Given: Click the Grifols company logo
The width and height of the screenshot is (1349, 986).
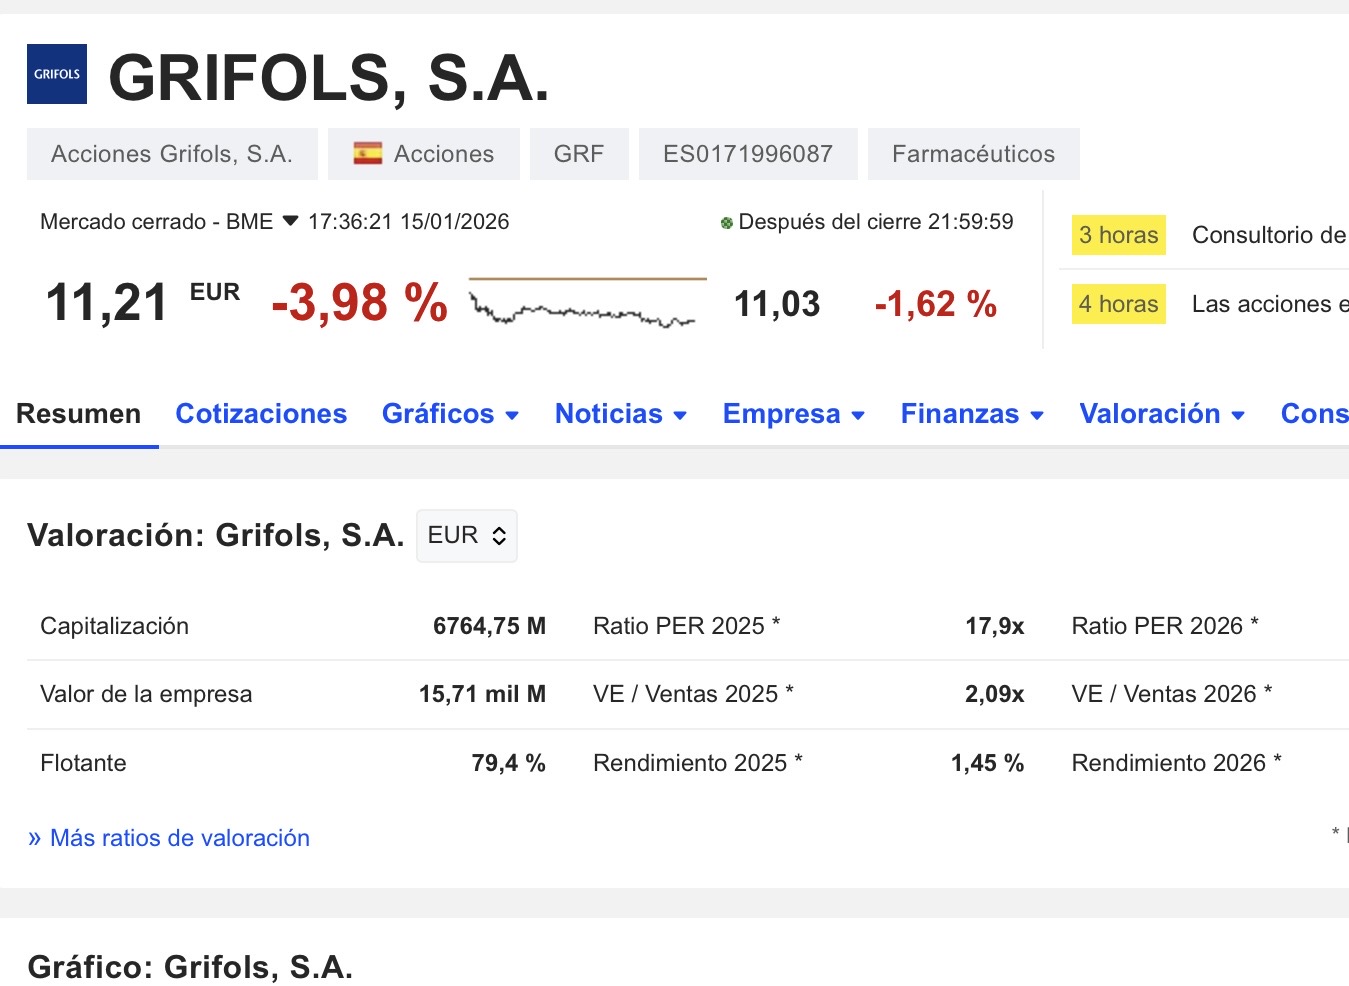Looking at the screenshot, I should (57, 74).
